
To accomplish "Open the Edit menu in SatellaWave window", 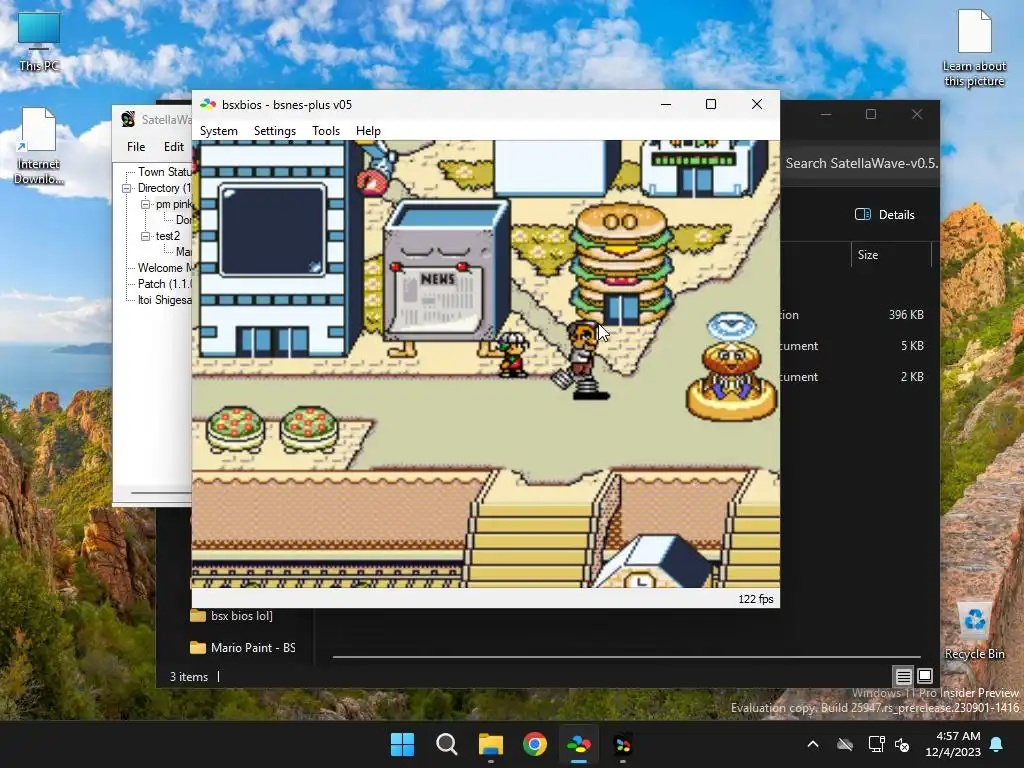I will click(173, 147).
